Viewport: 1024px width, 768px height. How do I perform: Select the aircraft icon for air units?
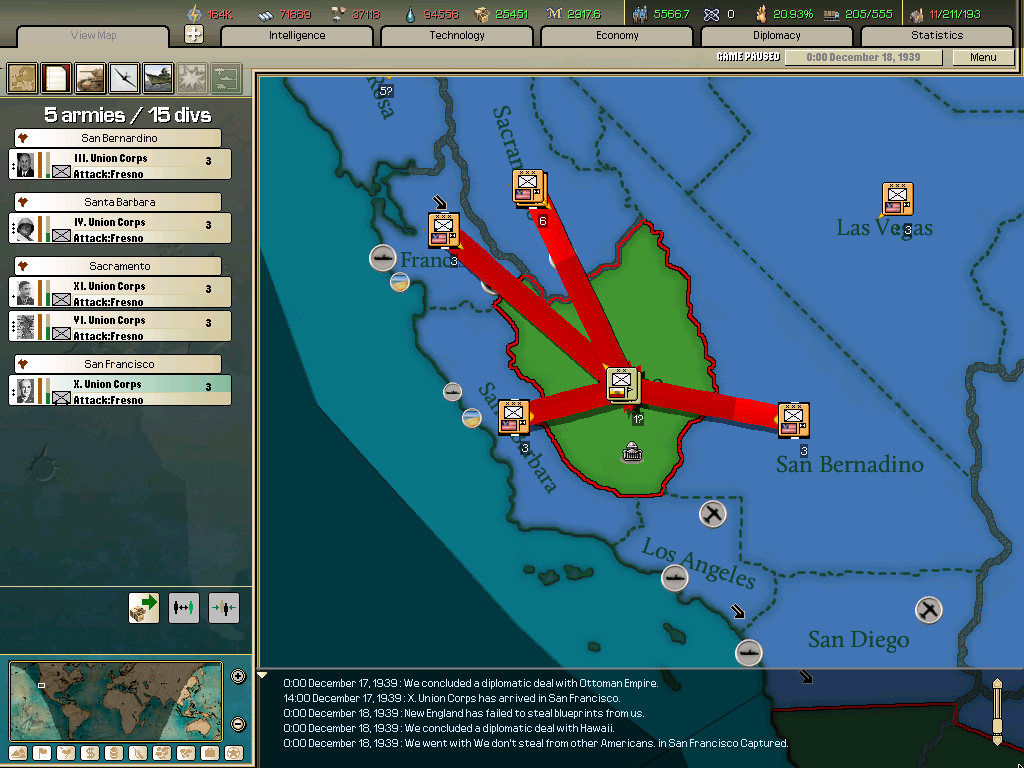[122, 78]
